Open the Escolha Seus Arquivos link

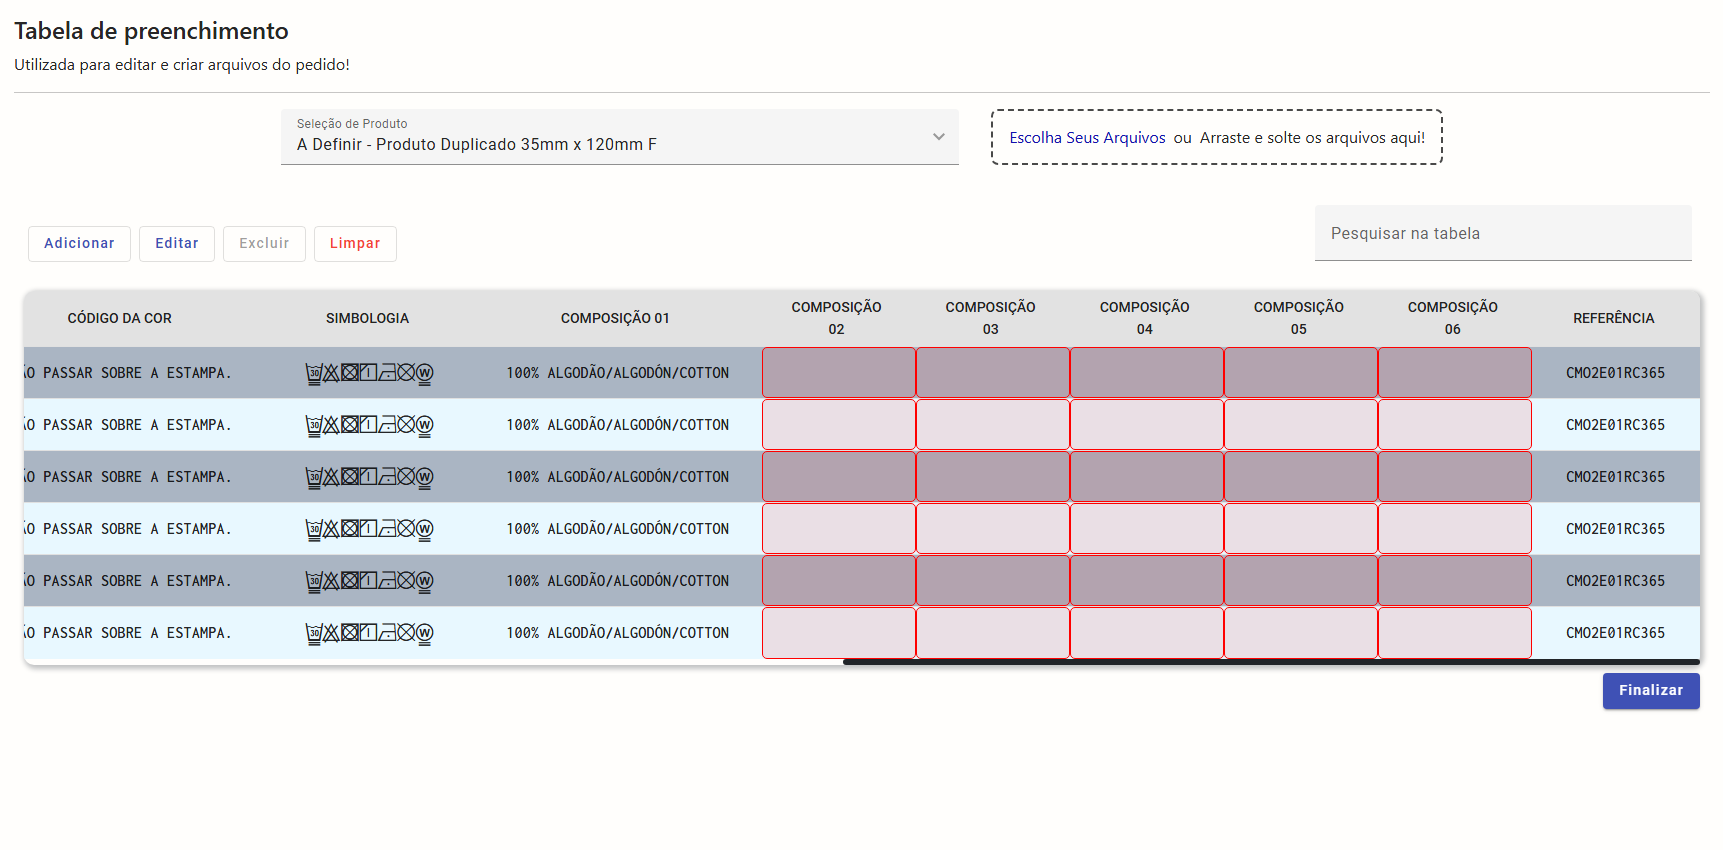(x=1087, y=138)
